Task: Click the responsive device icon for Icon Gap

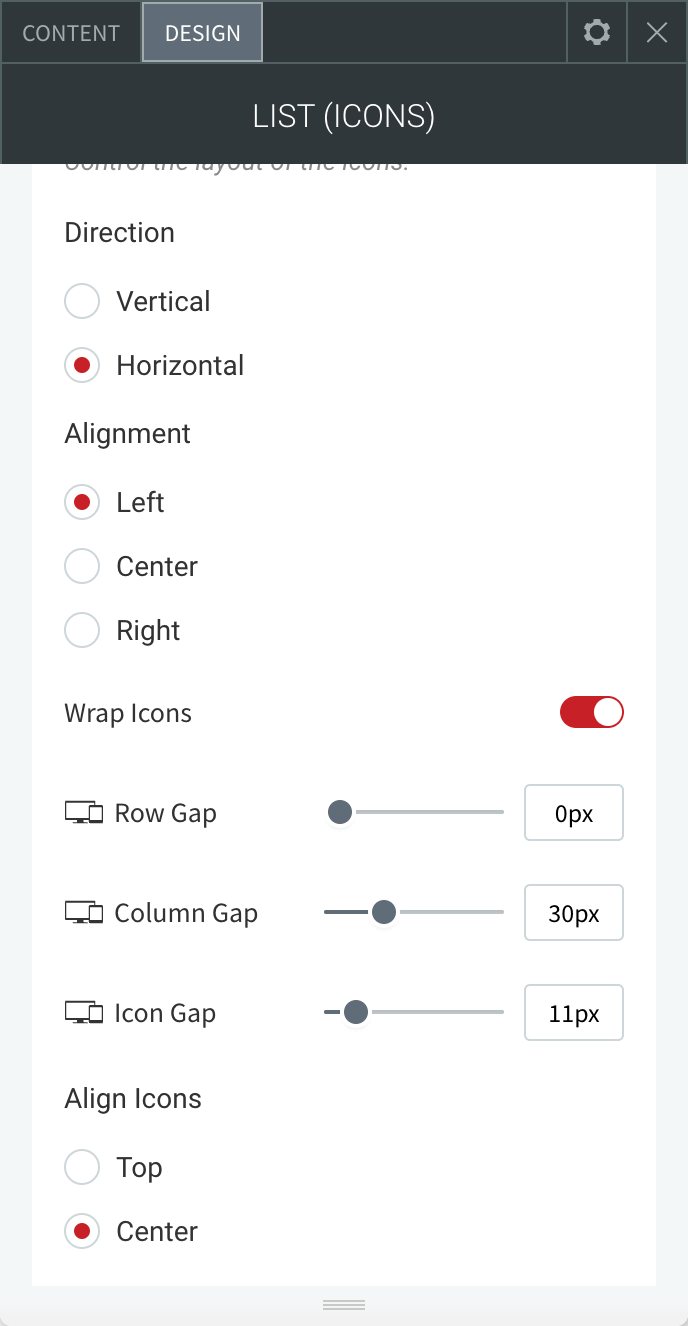Action: (x=84, y=1013)
